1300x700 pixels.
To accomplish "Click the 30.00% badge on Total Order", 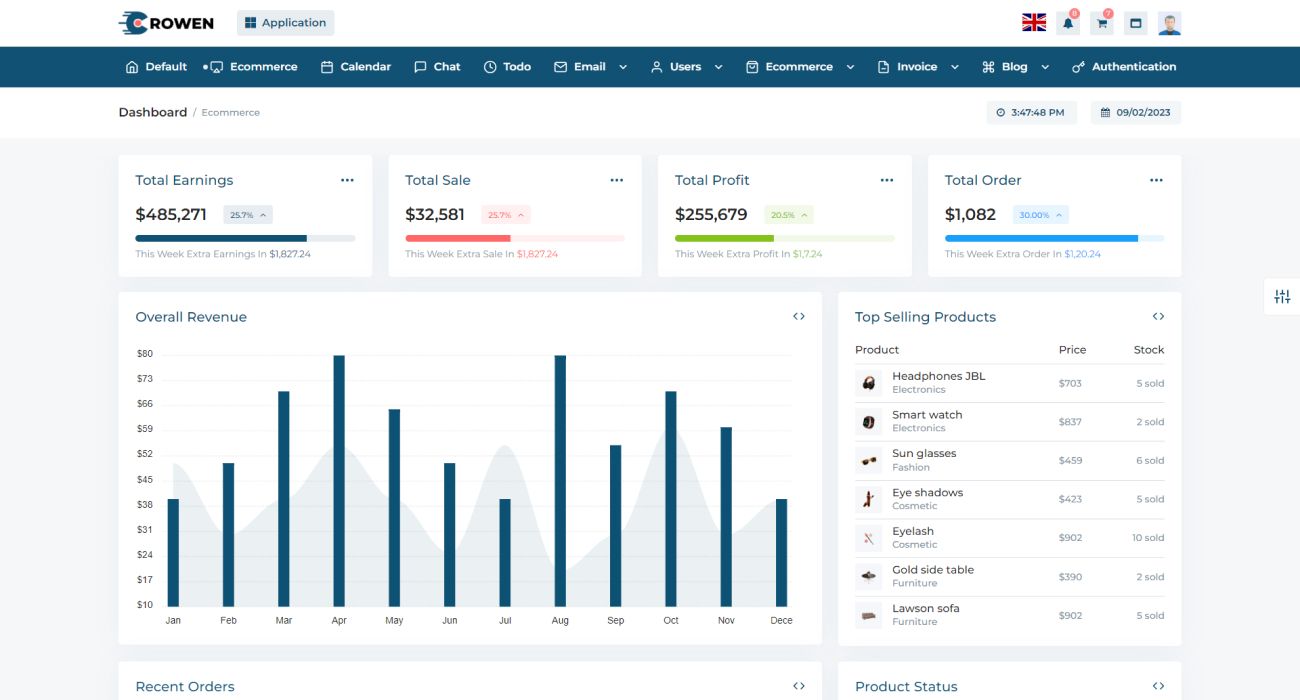I will [x=1041, y=215].
